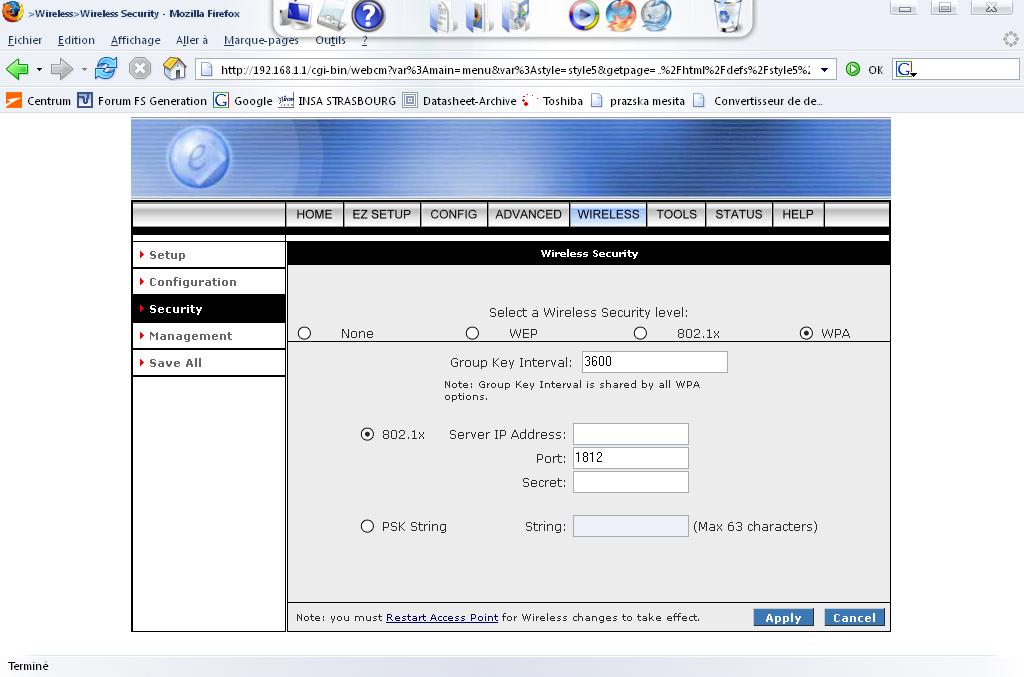The height and width of the screenshot is (677, 1024).
Task: Choose the 802.1x WPA server option radio
Action: (367, 434)
